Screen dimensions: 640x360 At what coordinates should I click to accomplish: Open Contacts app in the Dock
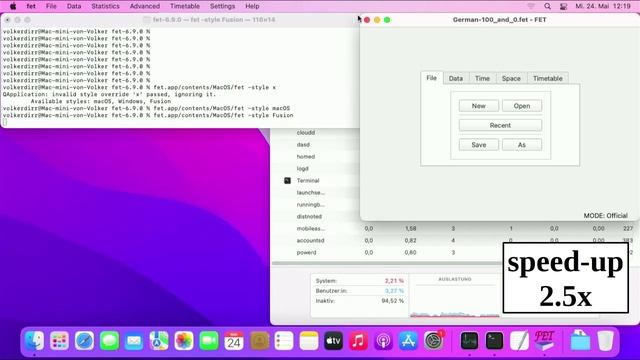pos(259,340)
